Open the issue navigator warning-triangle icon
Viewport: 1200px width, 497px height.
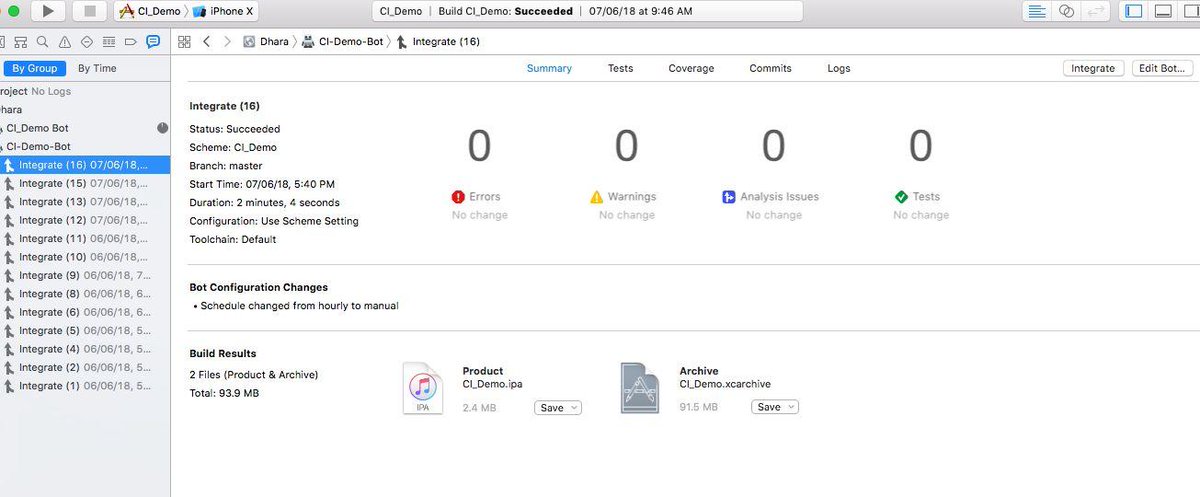coord(64,42)
